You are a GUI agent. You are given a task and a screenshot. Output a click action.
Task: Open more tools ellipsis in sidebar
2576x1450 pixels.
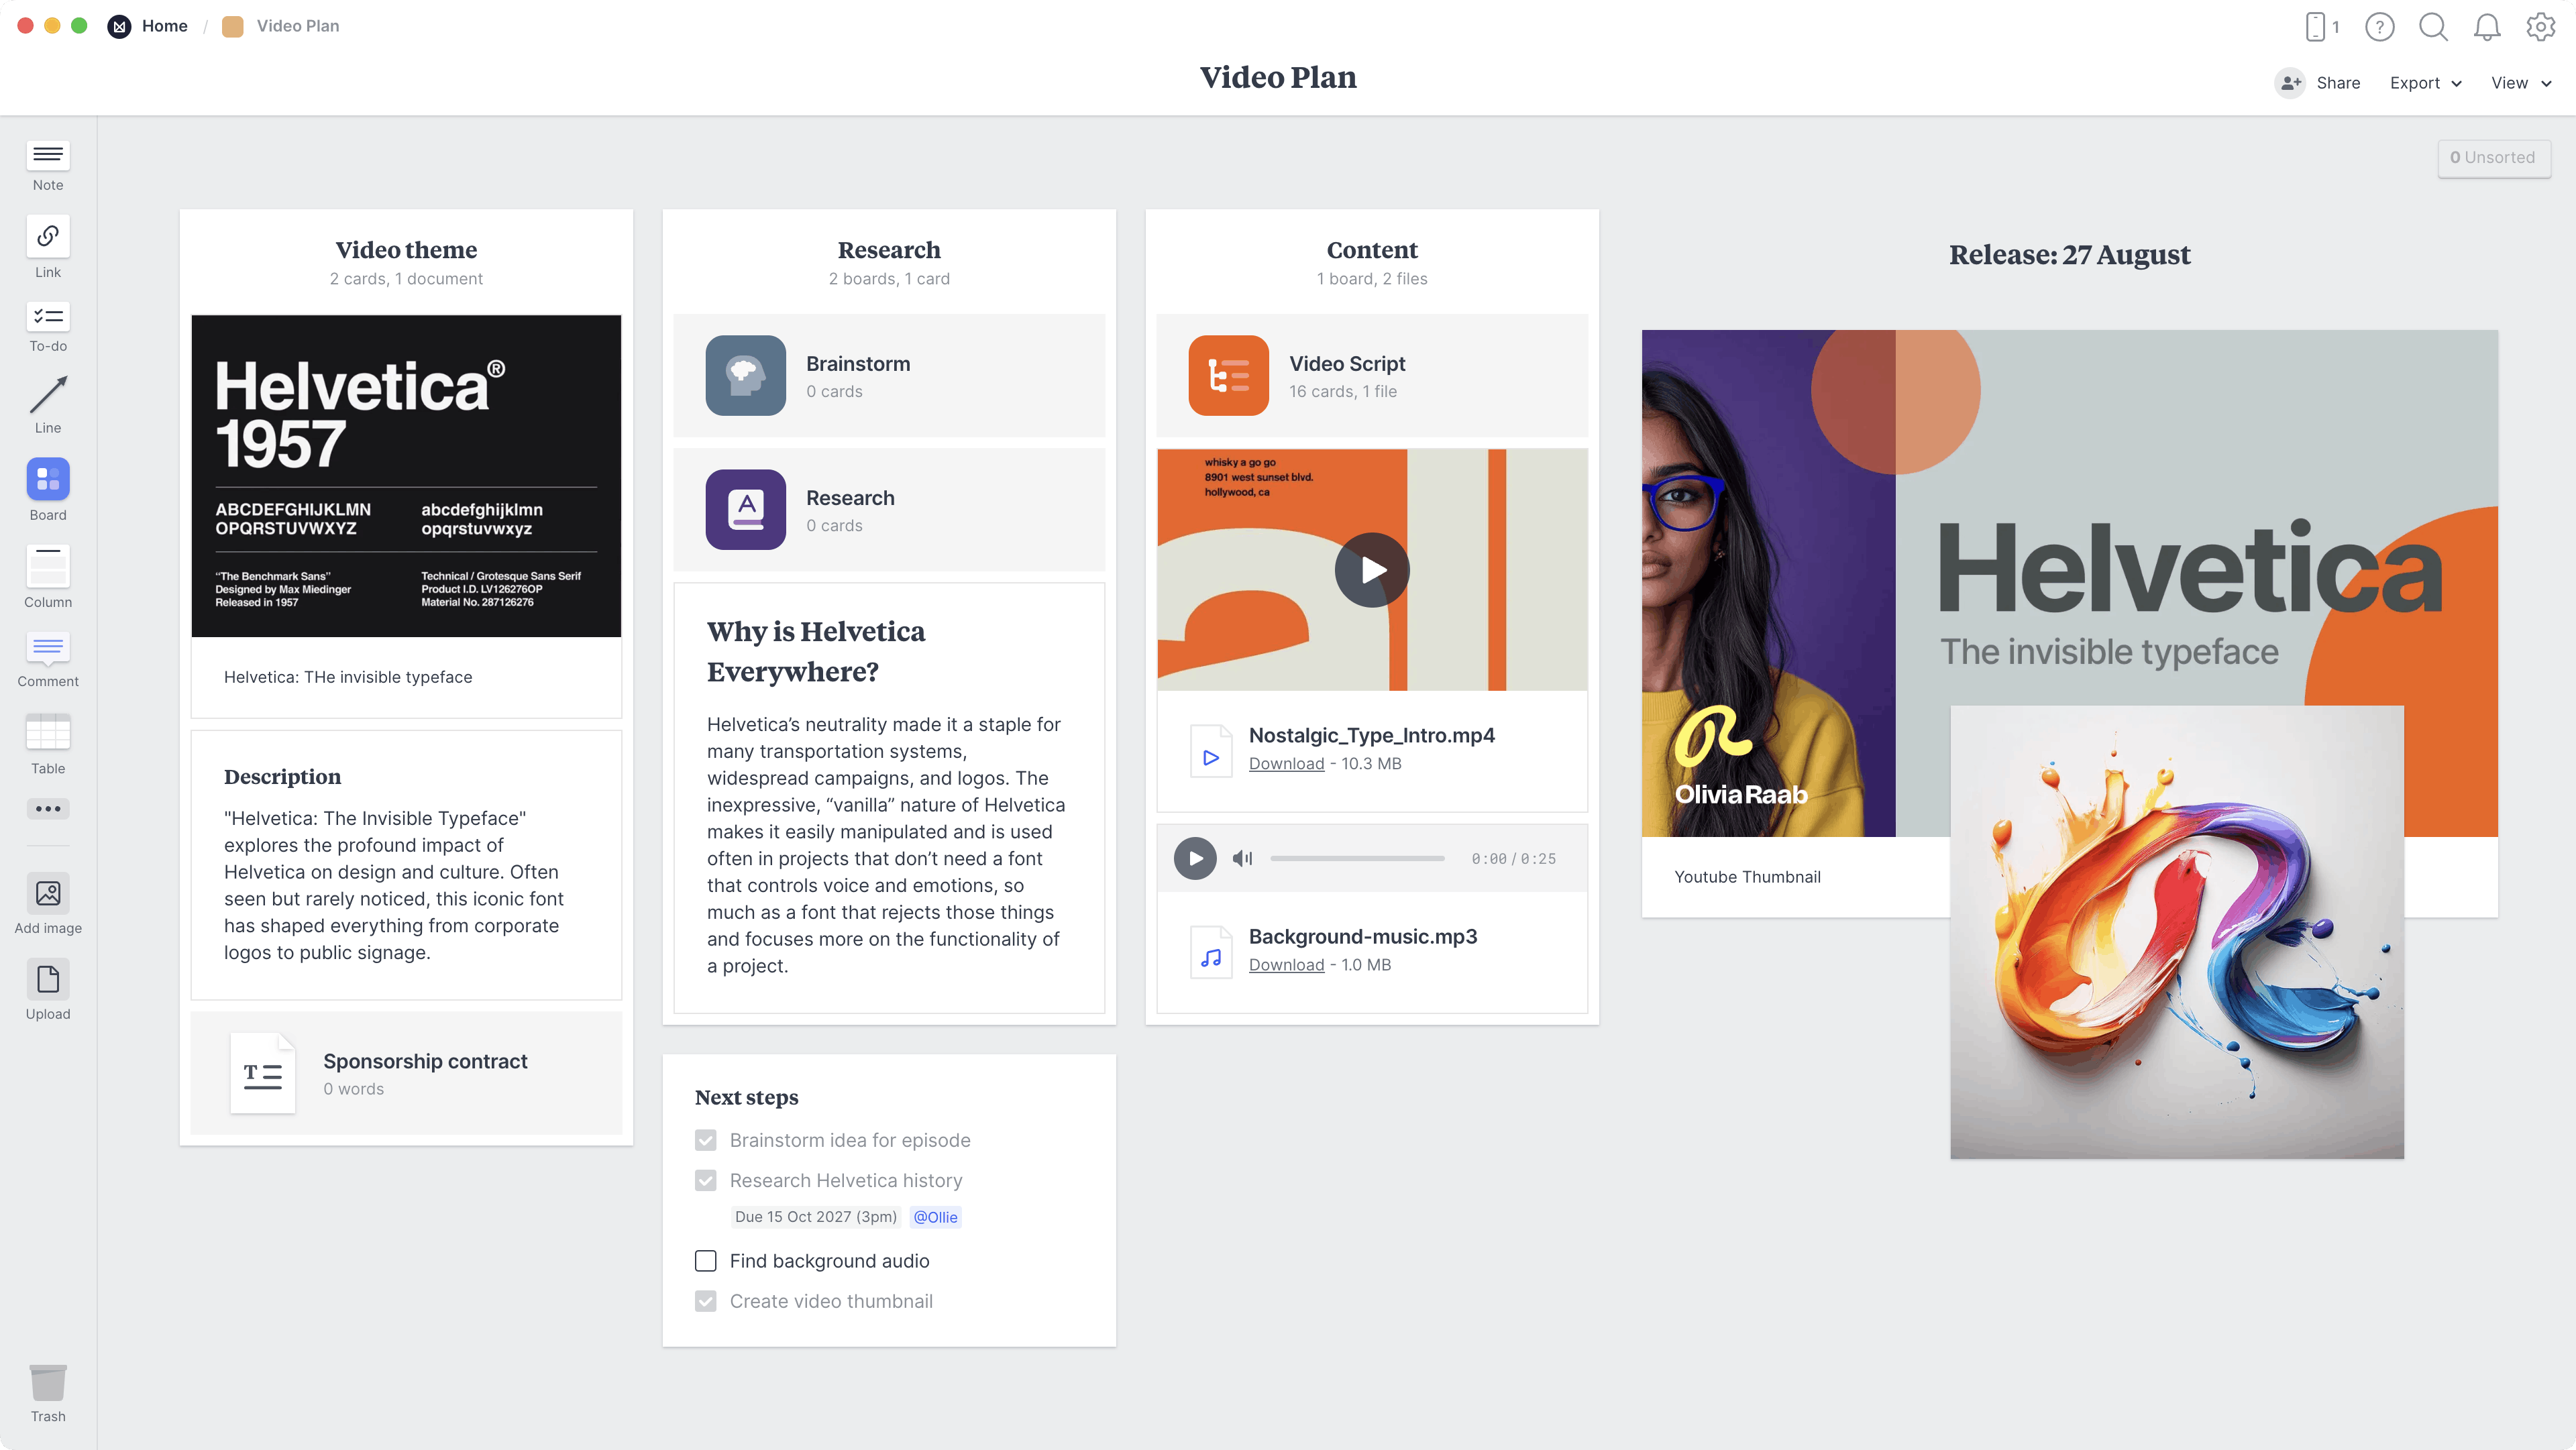[48, 808]
